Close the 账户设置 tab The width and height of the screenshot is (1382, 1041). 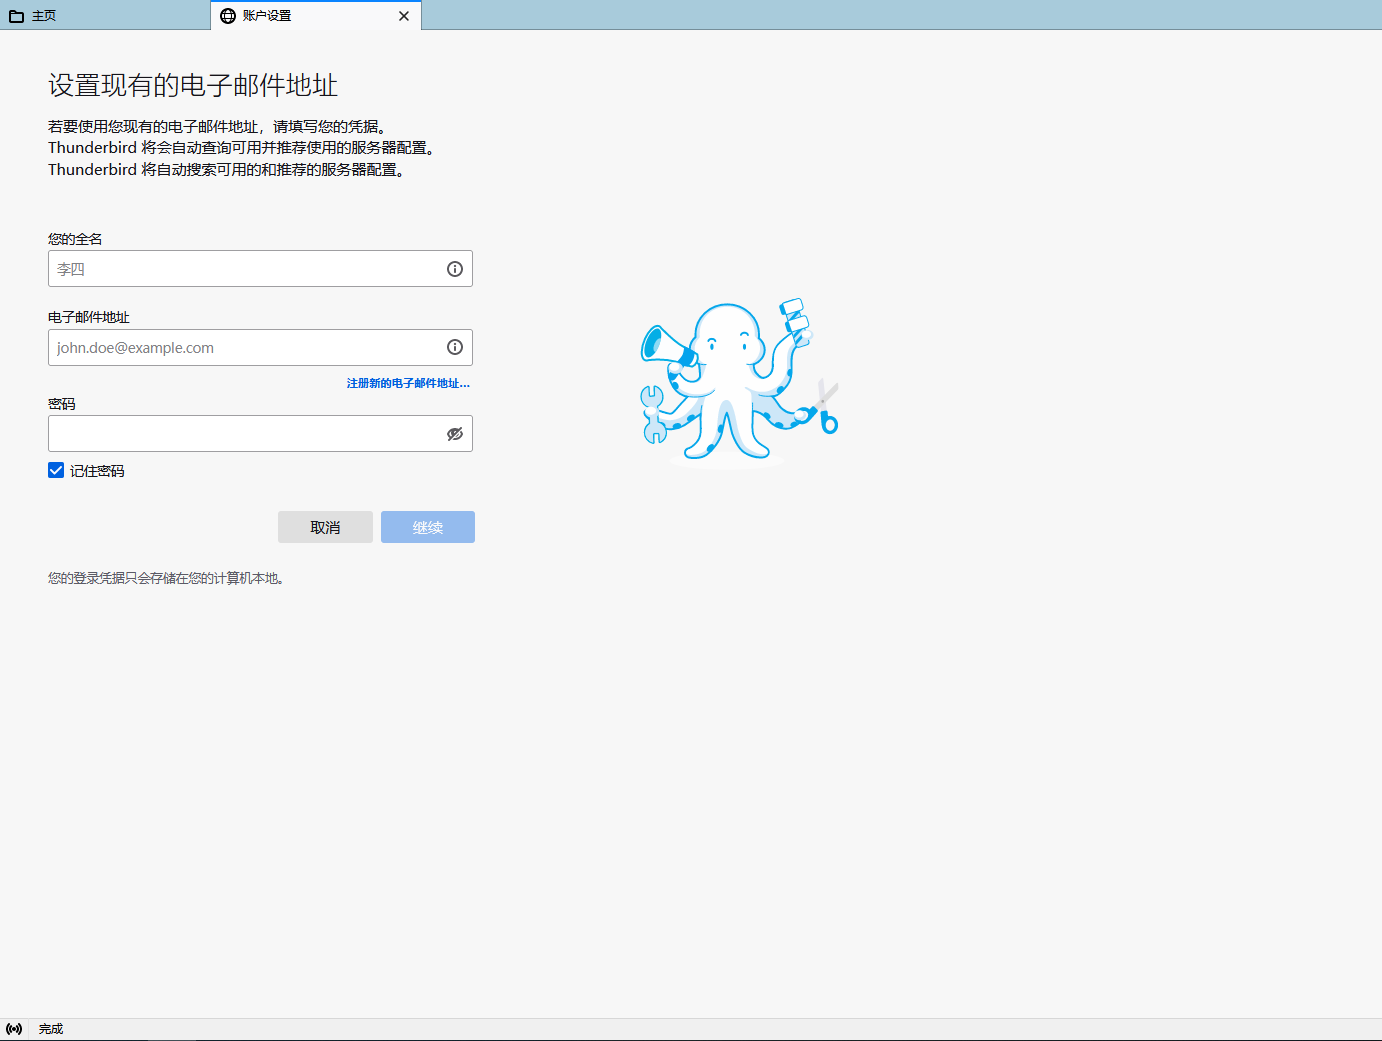point(404,16)
